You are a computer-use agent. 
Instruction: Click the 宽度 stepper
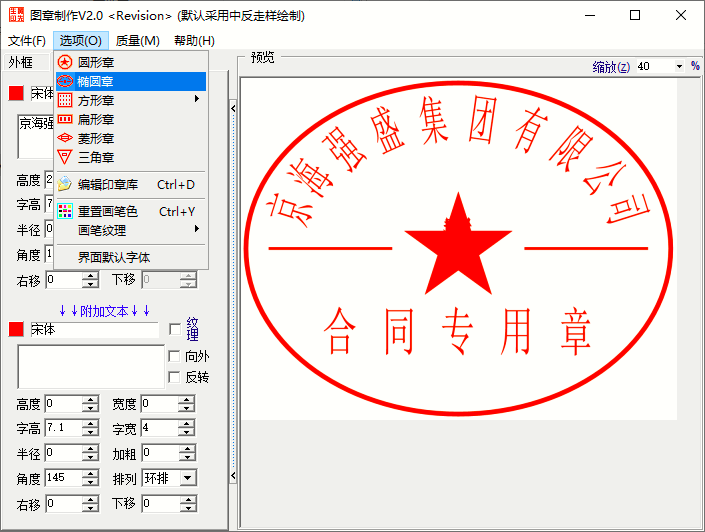(186, 404)
